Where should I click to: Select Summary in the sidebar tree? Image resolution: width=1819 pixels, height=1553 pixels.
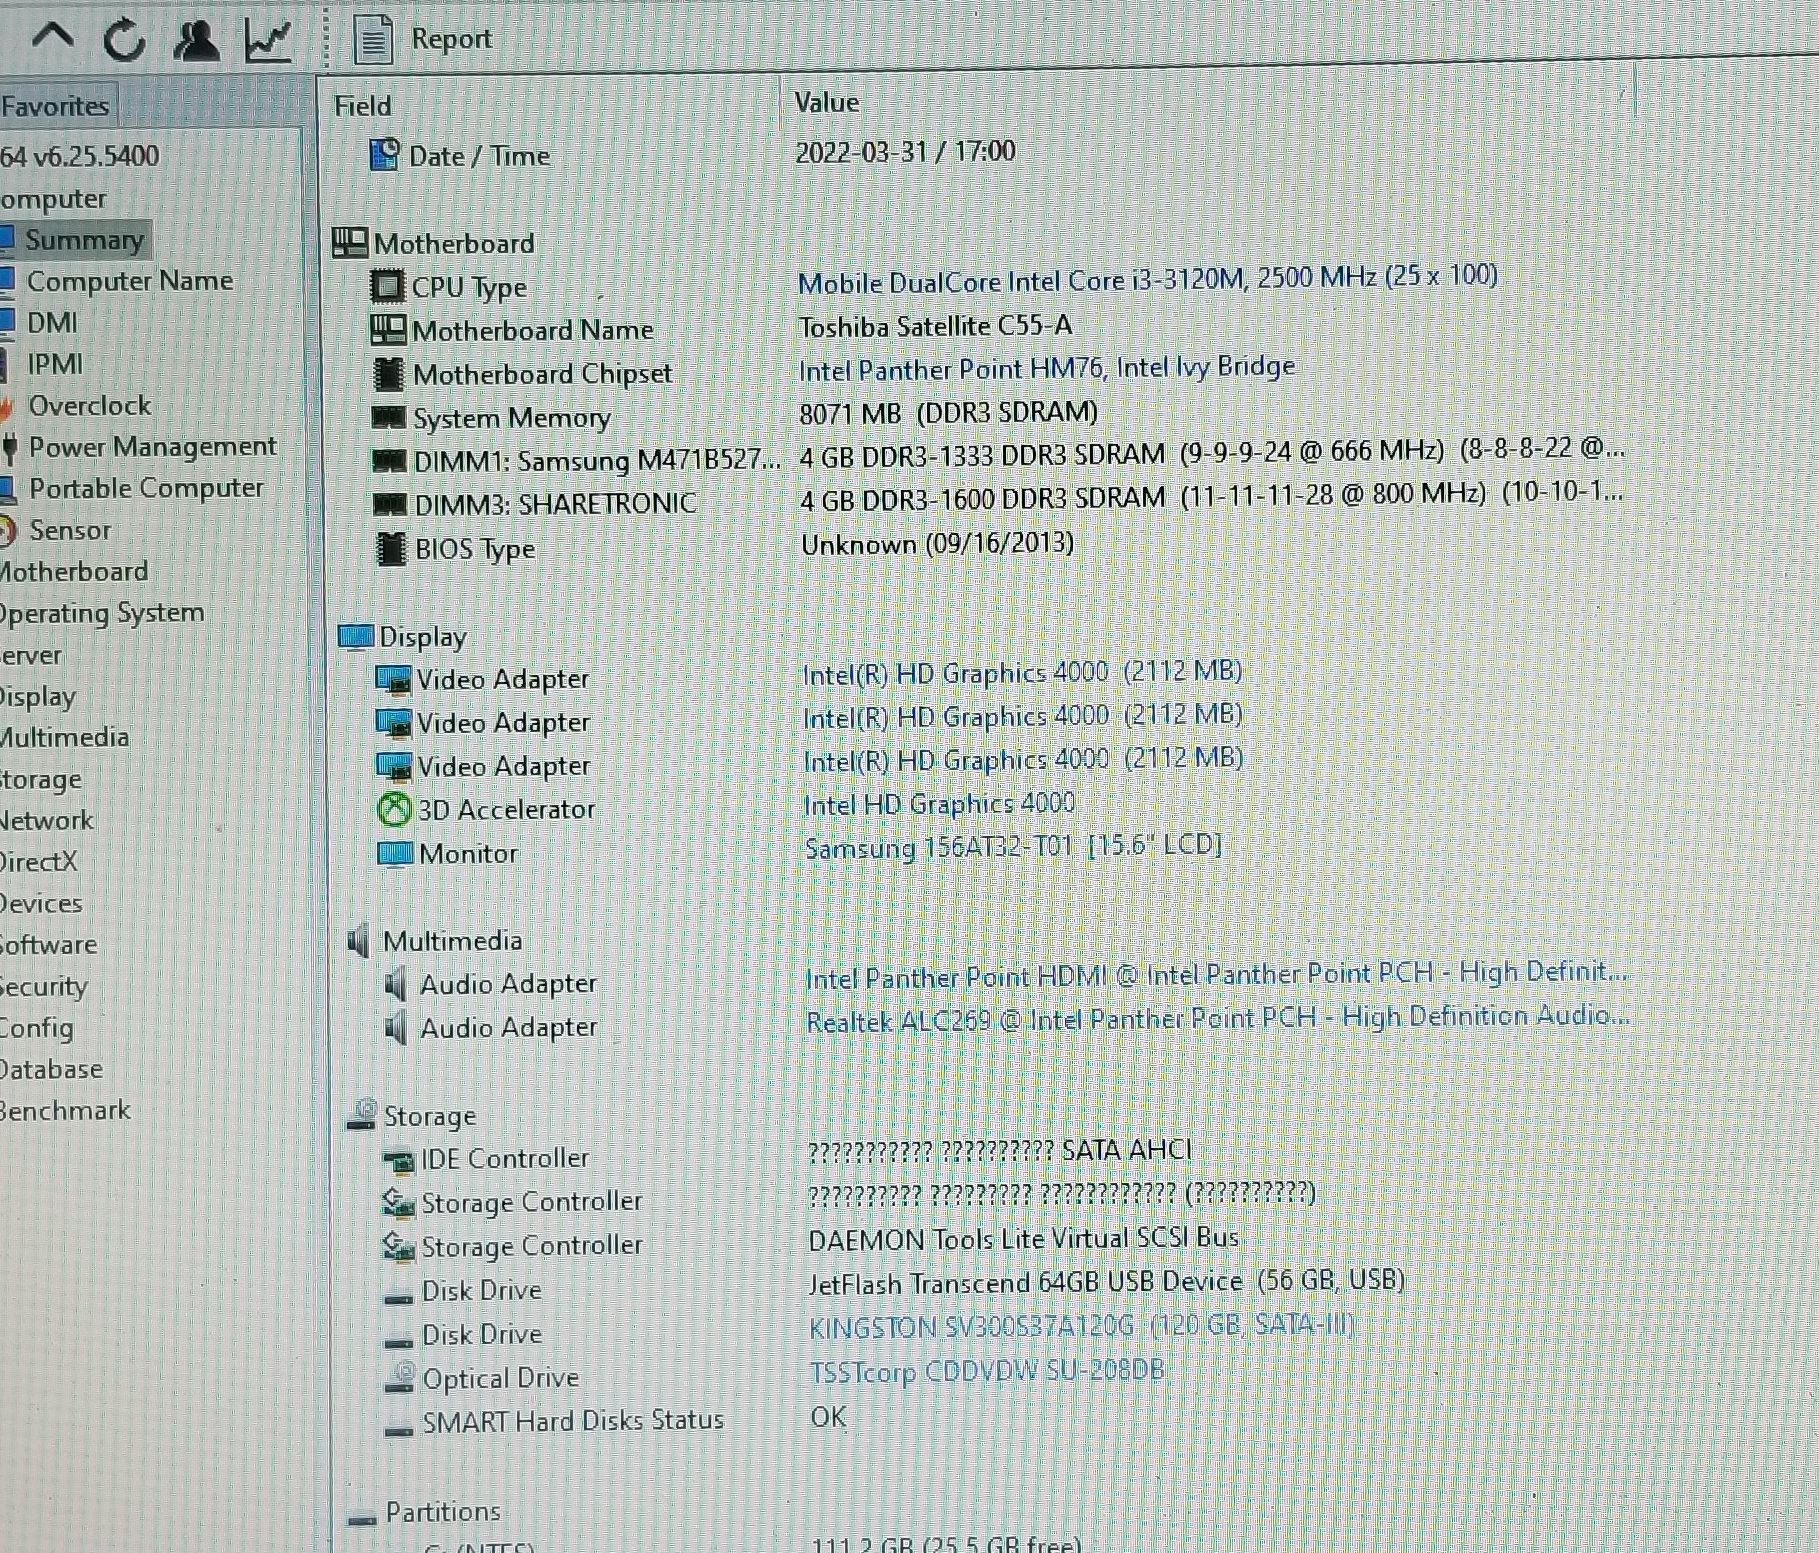tap(84, 240)
